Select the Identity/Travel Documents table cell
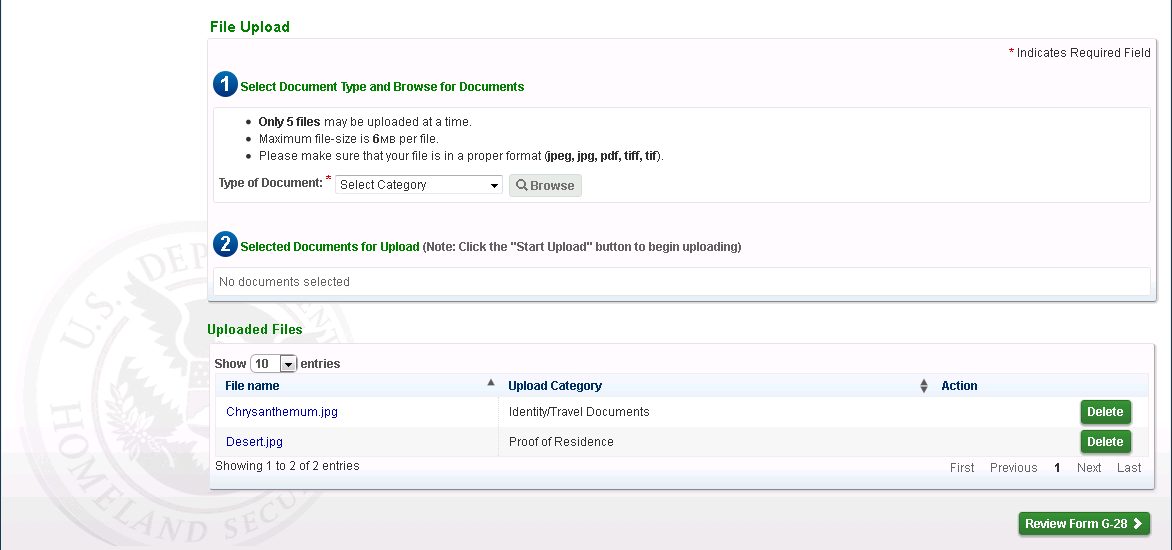The height and width of the screenshot is (550, 1172). click(x=579, y=412)
